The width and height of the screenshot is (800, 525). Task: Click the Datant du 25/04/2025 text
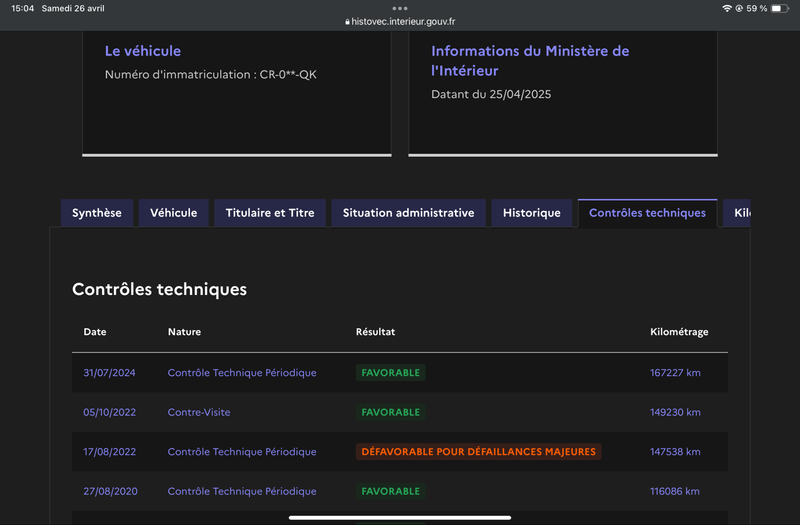491,94
